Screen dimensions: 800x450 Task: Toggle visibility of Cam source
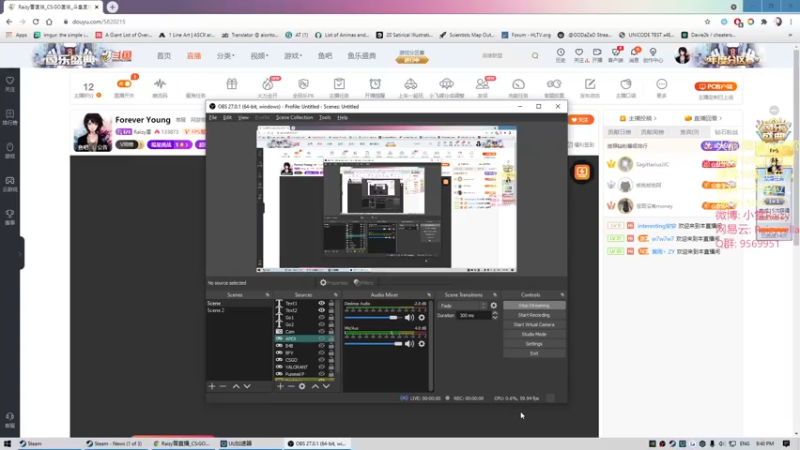click(321, 332)
